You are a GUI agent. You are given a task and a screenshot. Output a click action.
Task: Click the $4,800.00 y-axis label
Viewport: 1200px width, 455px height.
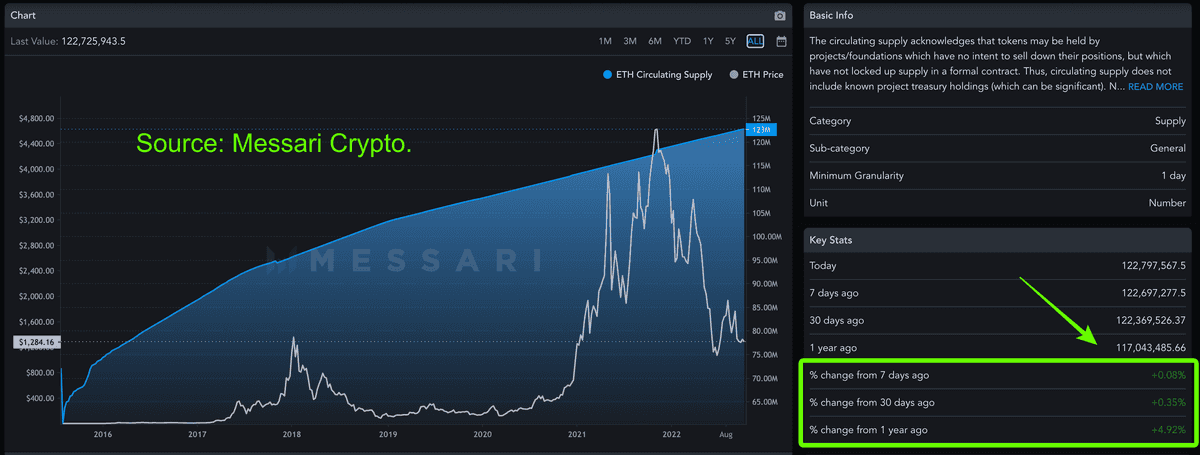click(36, 118)
